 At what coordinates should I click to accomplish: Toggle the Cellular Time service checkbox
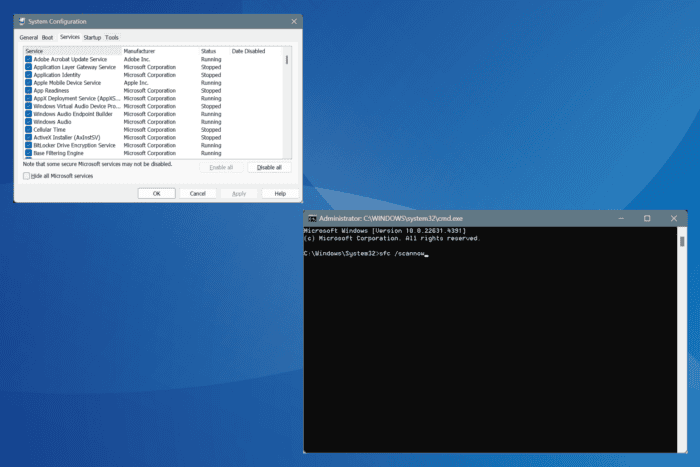point(29,129)
